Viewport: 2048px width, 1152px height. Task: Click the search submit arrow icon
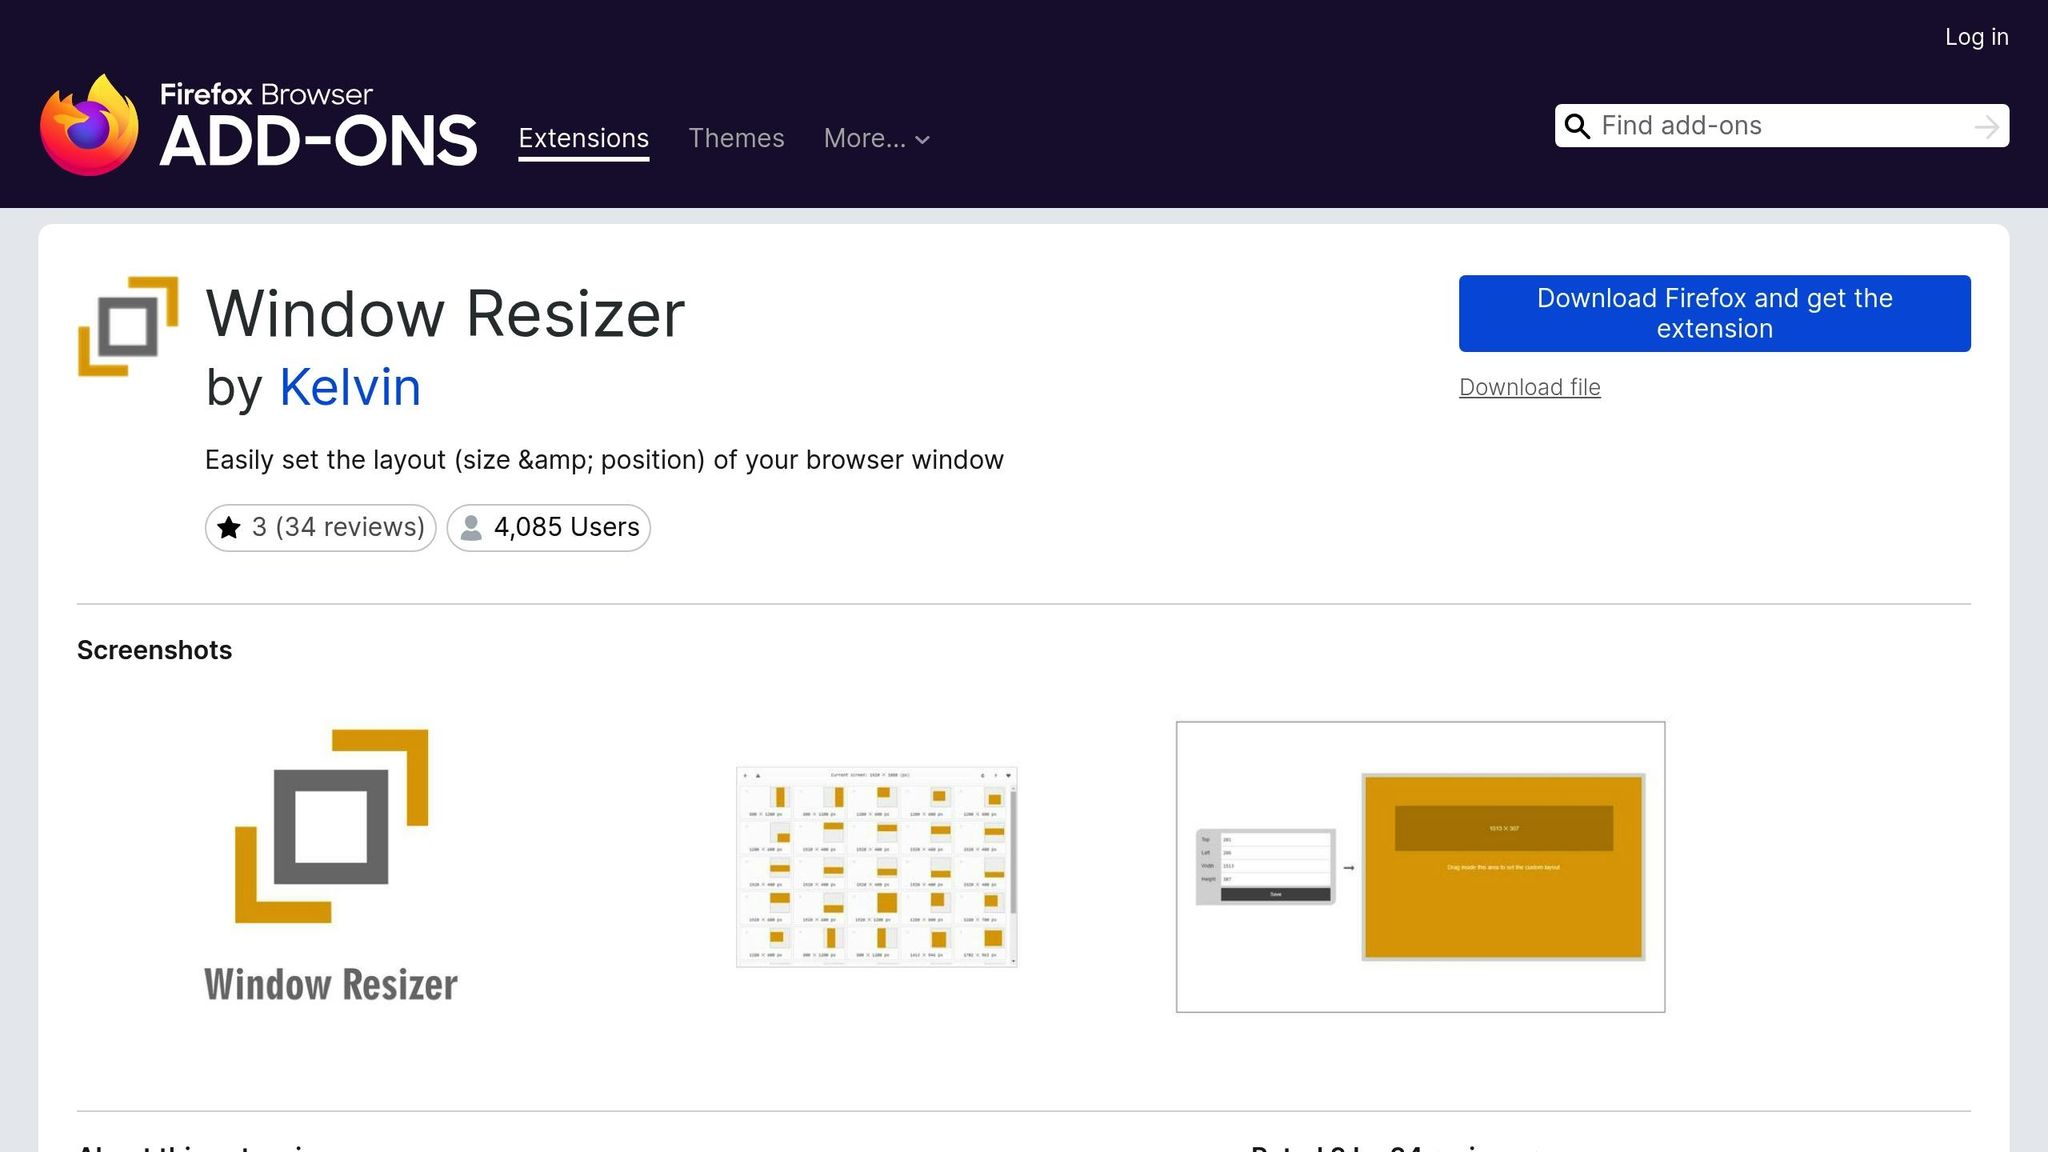pyautogui.click(x=1988, y=126)
